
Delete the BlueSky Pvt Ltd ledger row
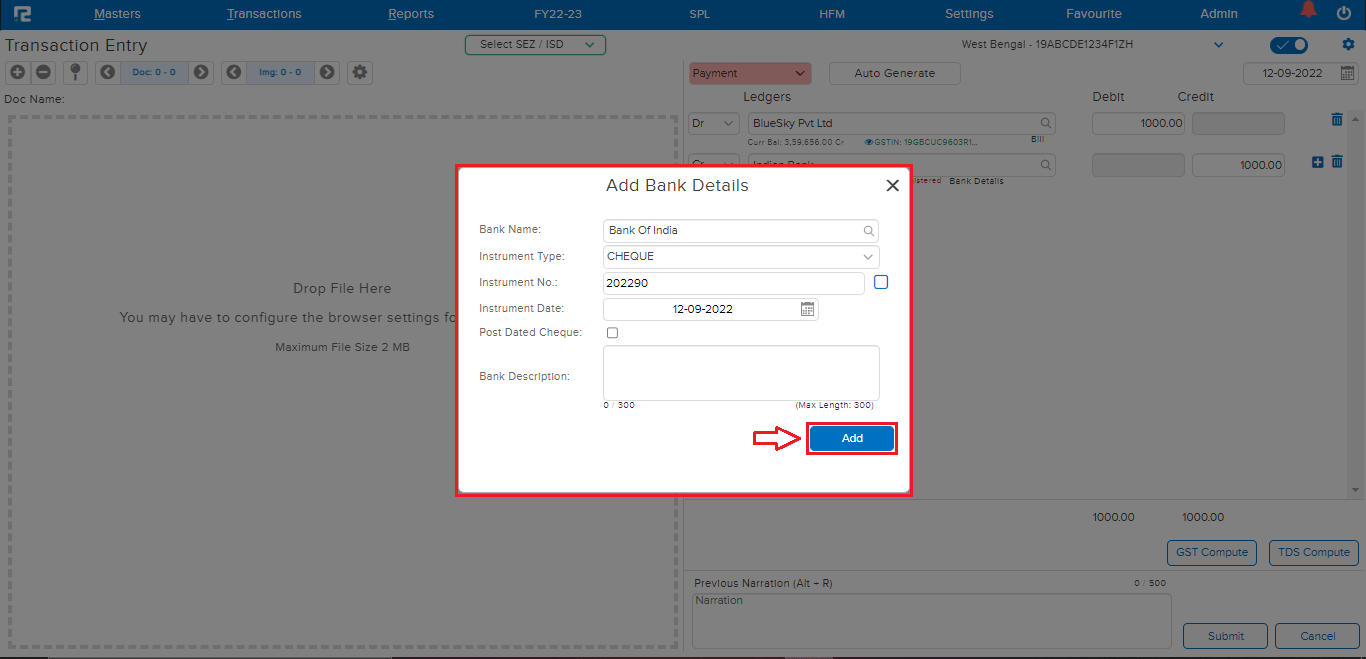click(1337, 119)
